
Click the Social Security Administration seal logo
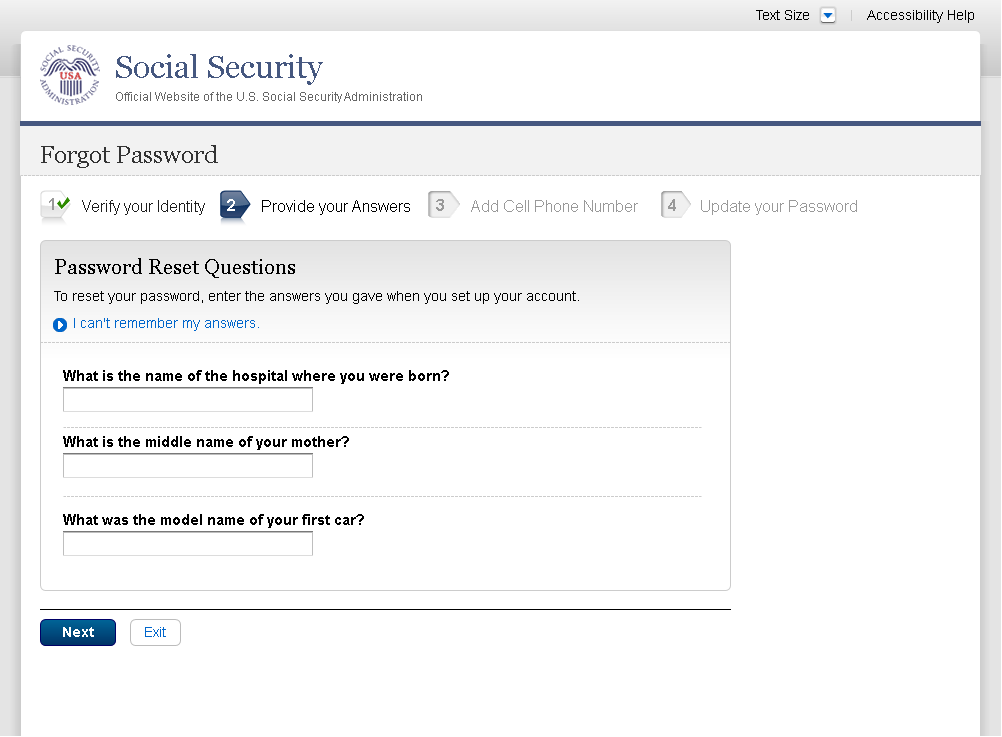(x=70, y=75)
